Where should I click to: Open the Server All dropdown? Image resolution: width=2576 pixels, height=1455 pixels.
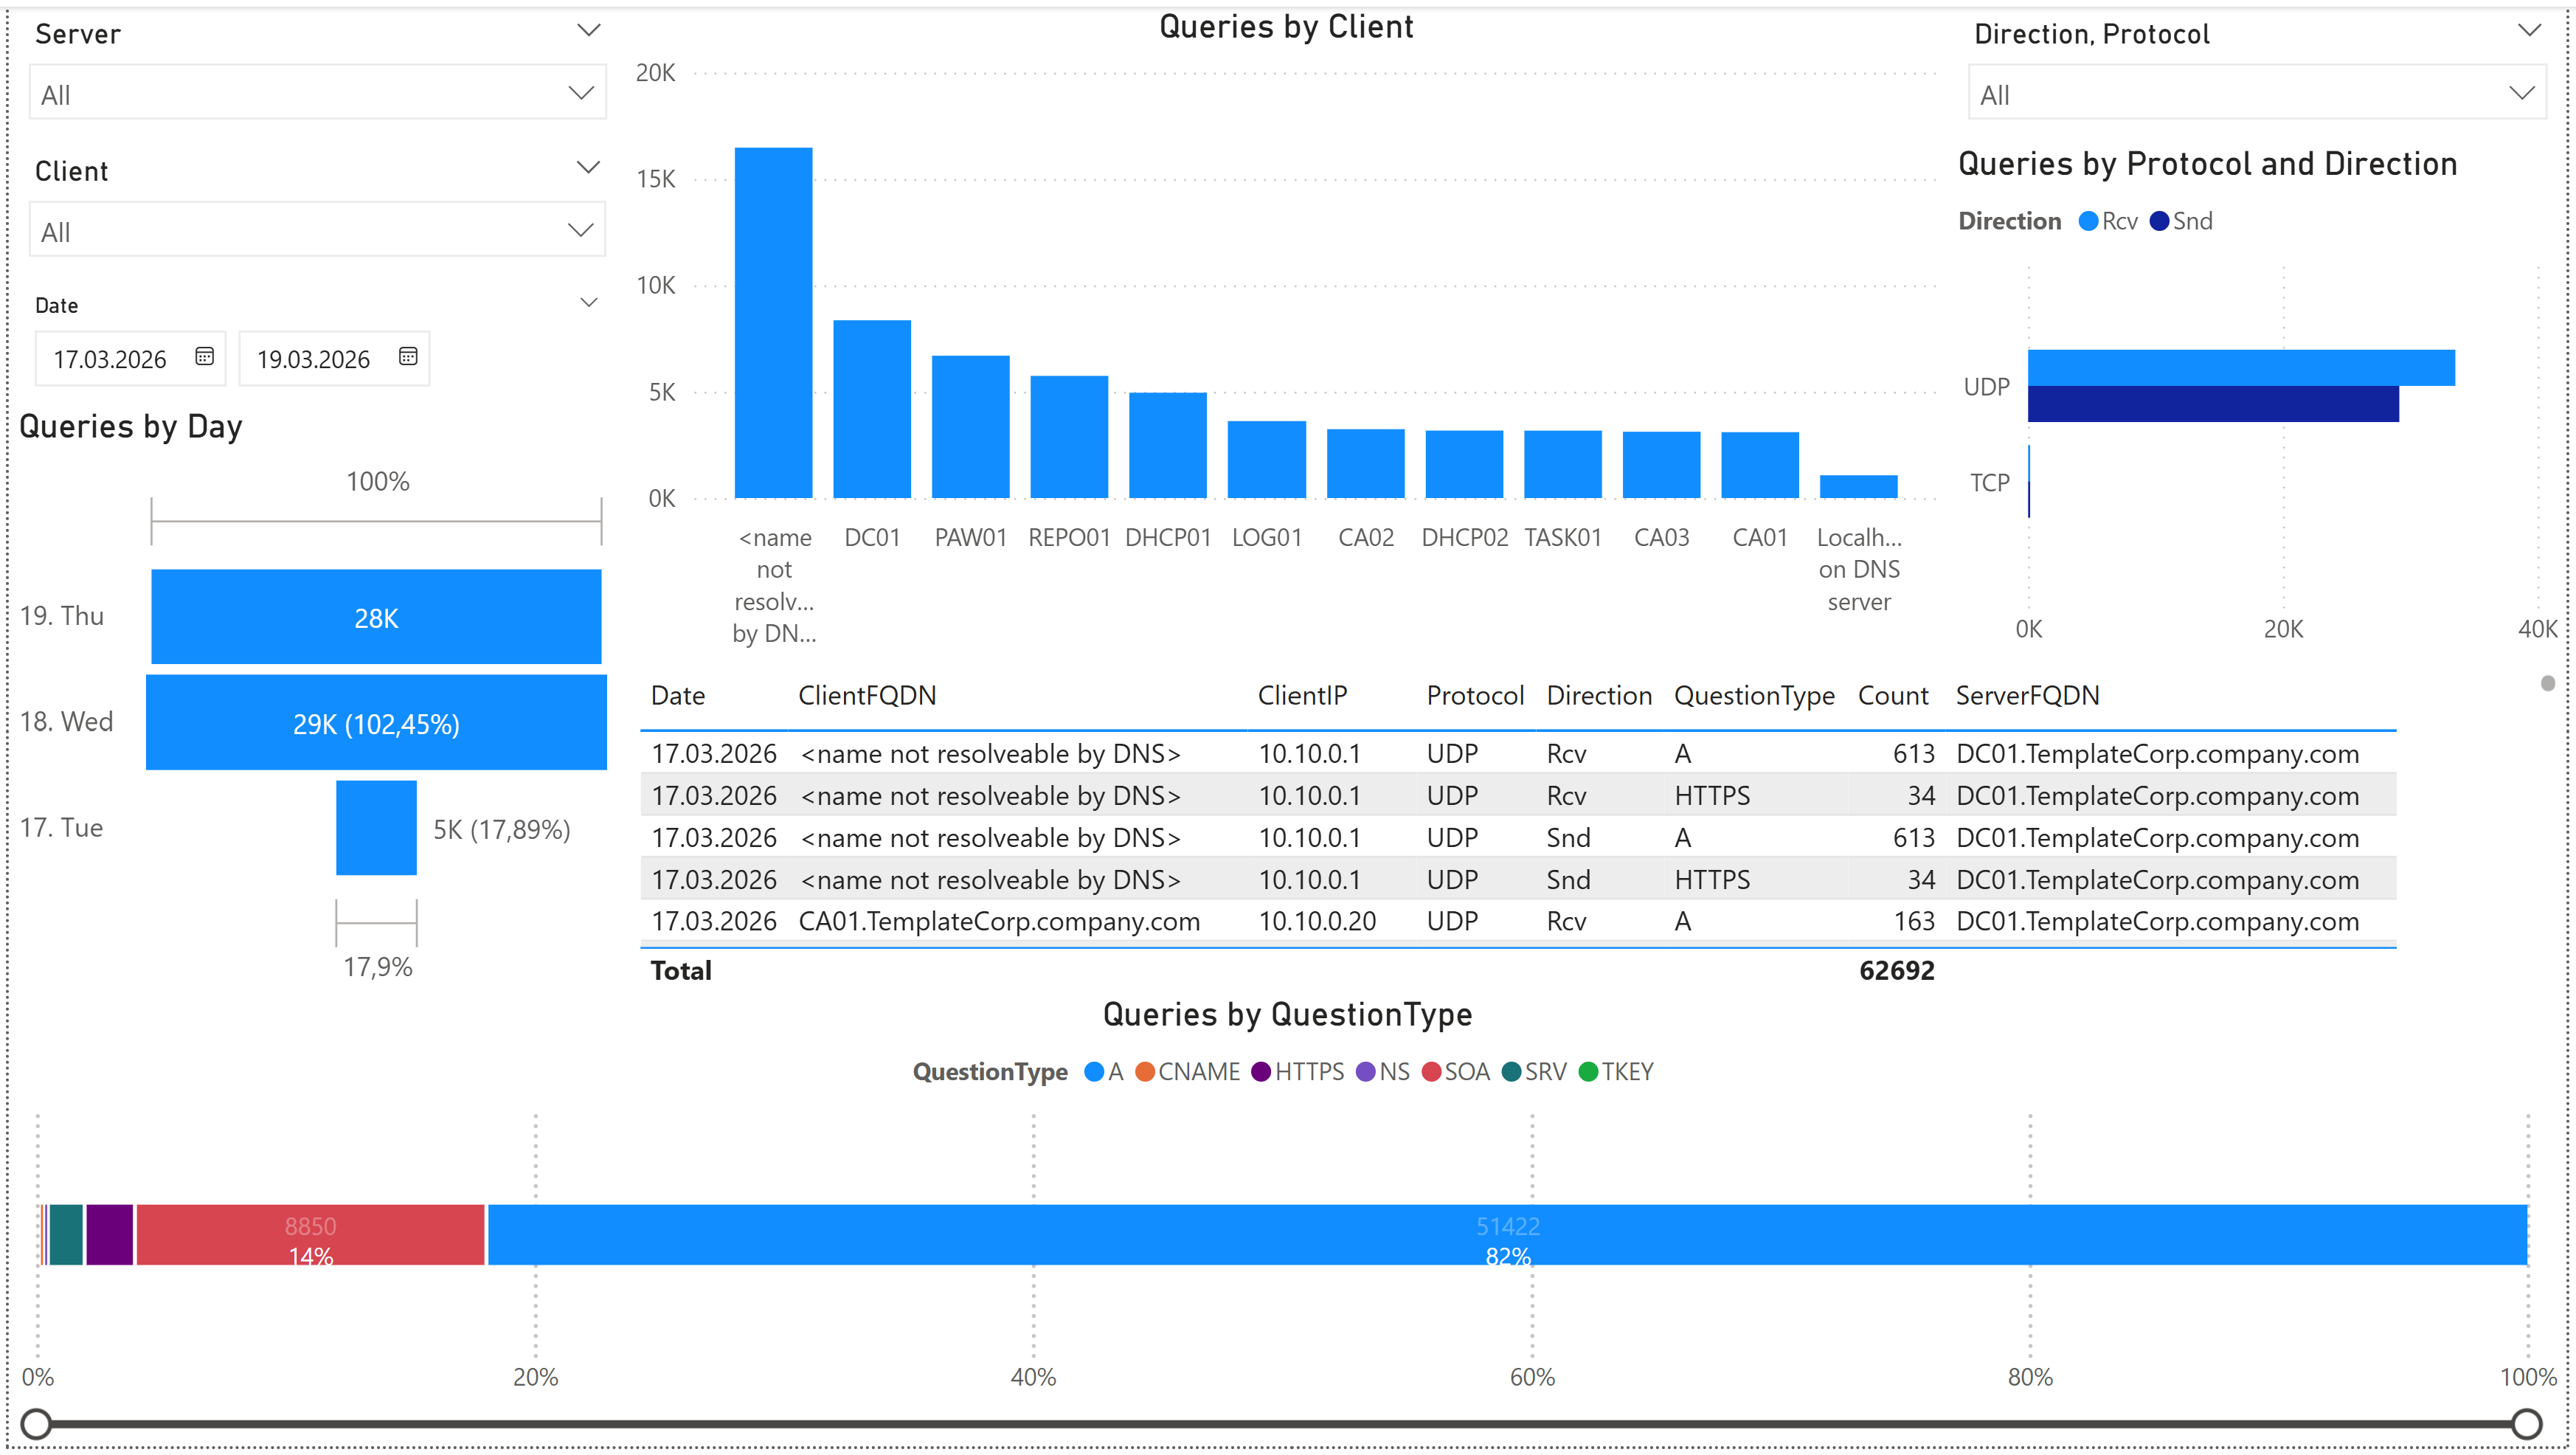point(317,94)
